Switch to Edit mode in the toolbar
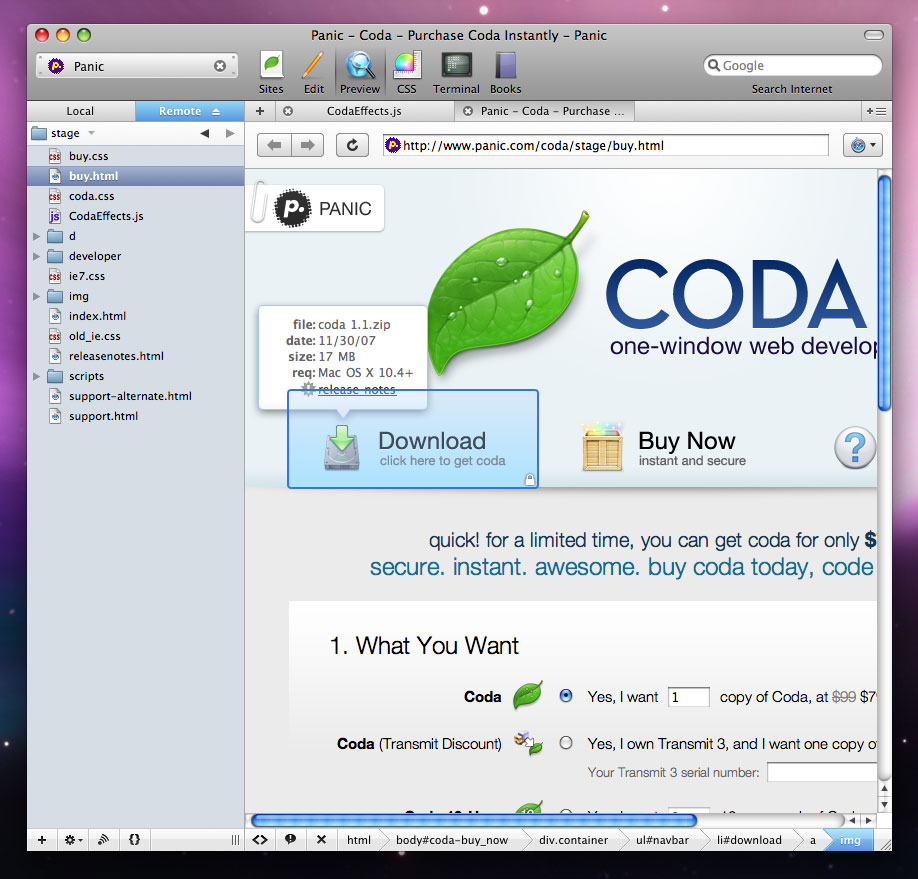 [x=313, y=65]
